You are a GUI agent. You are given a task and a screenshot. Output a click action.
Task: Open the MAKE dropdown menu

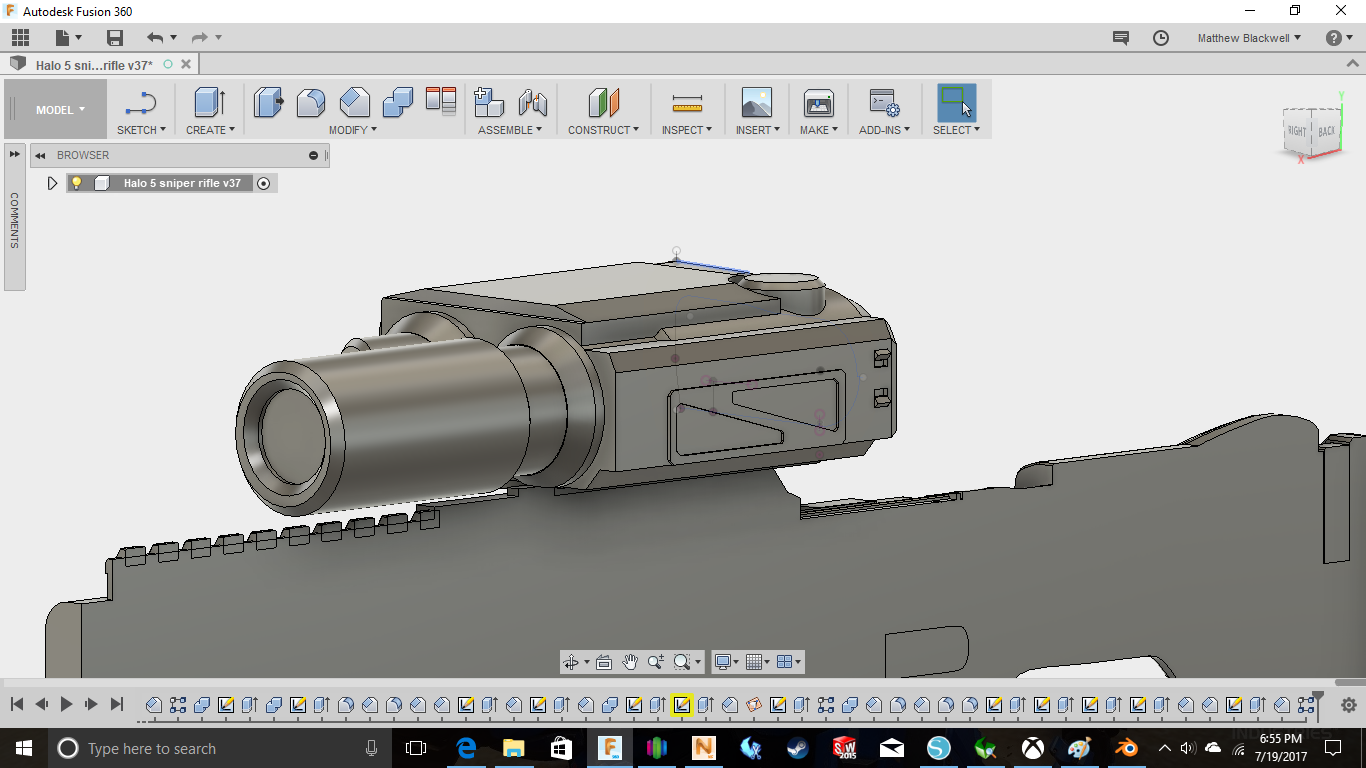click(819, 130)
